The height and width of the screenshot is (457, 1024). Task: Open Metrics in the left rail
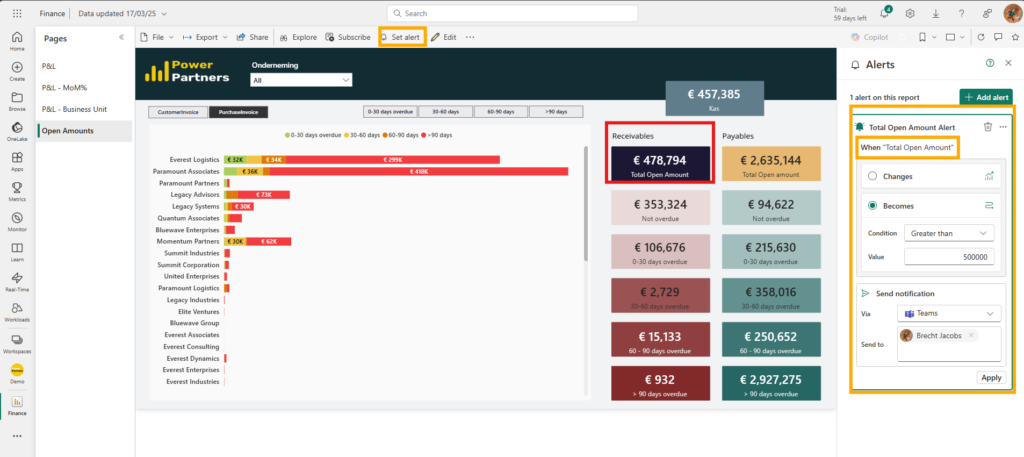[x=17, y=191]
